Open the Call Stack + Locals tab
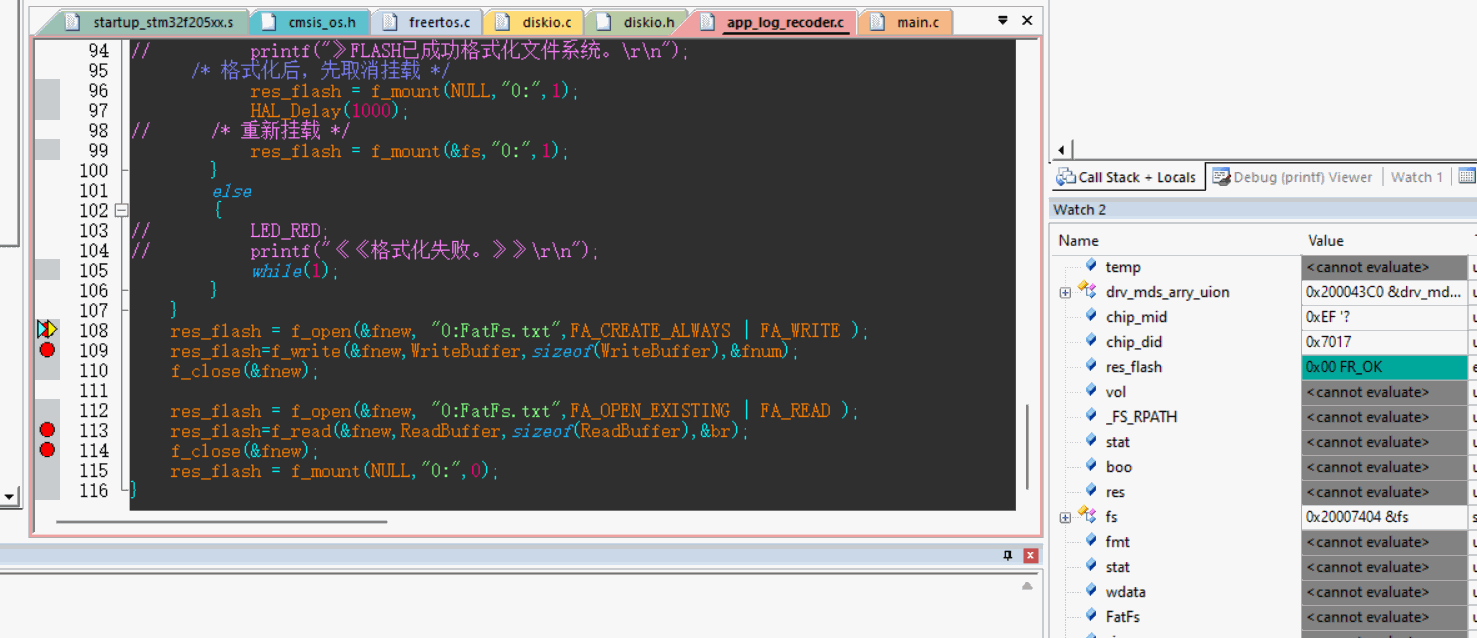Screen dimensions: 1477x638 1128,177
